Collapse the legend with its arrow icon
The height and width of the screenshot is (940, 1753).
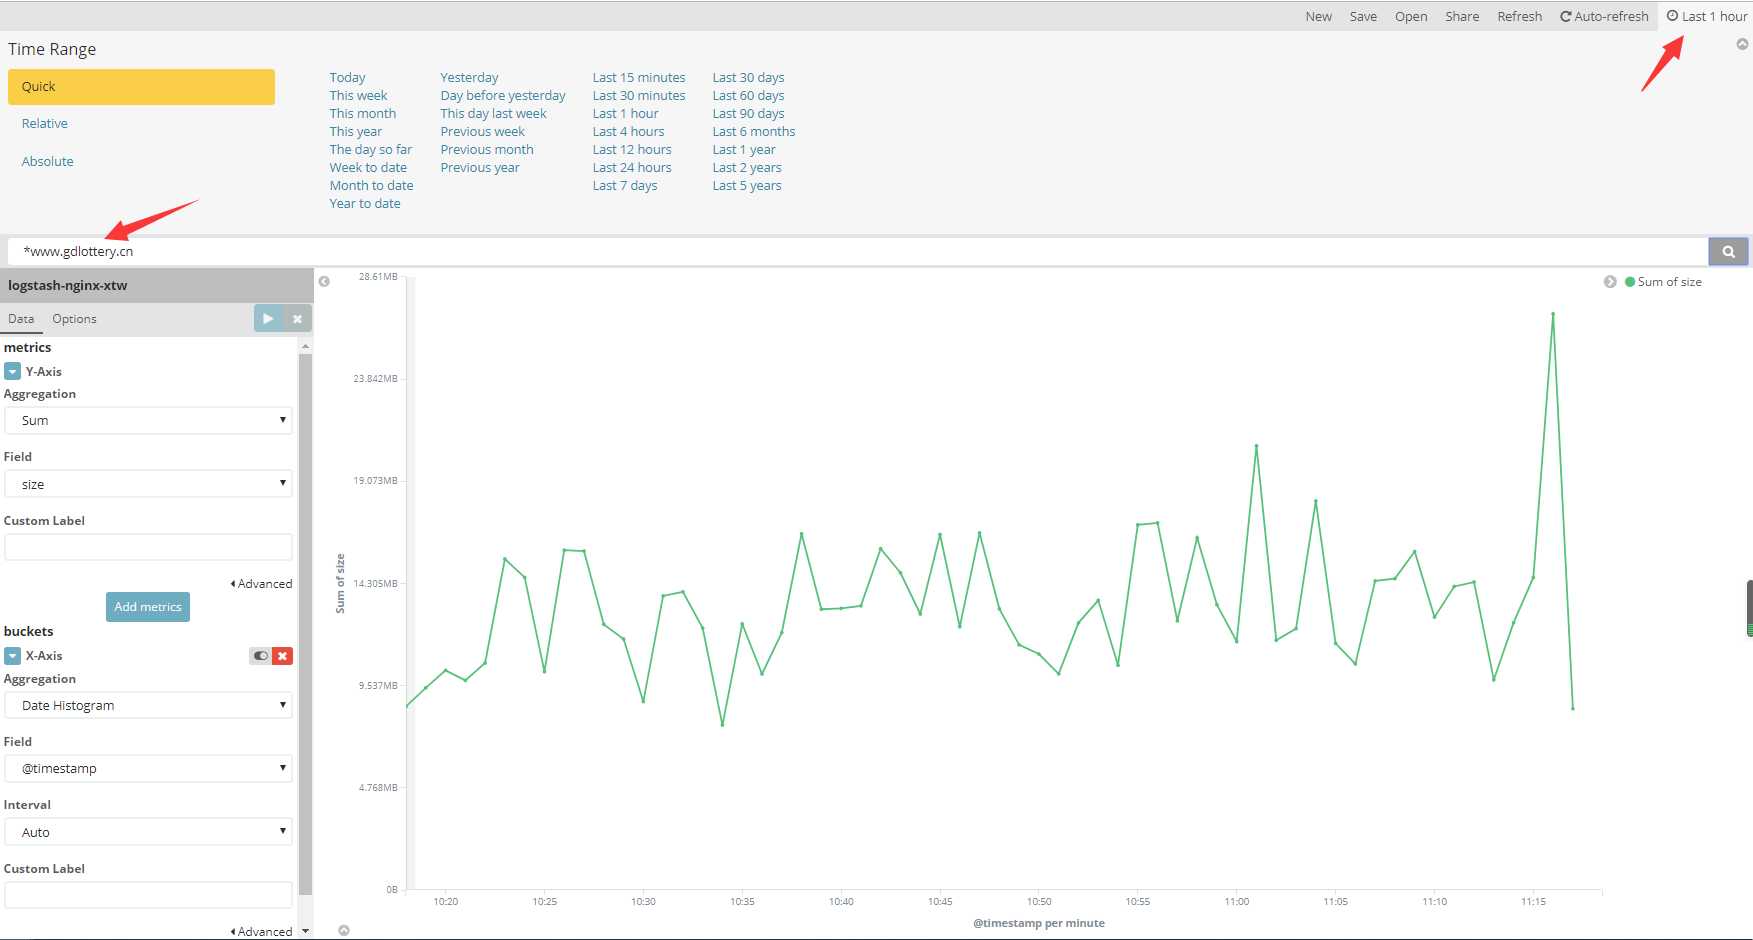[x=1610, y=282]
